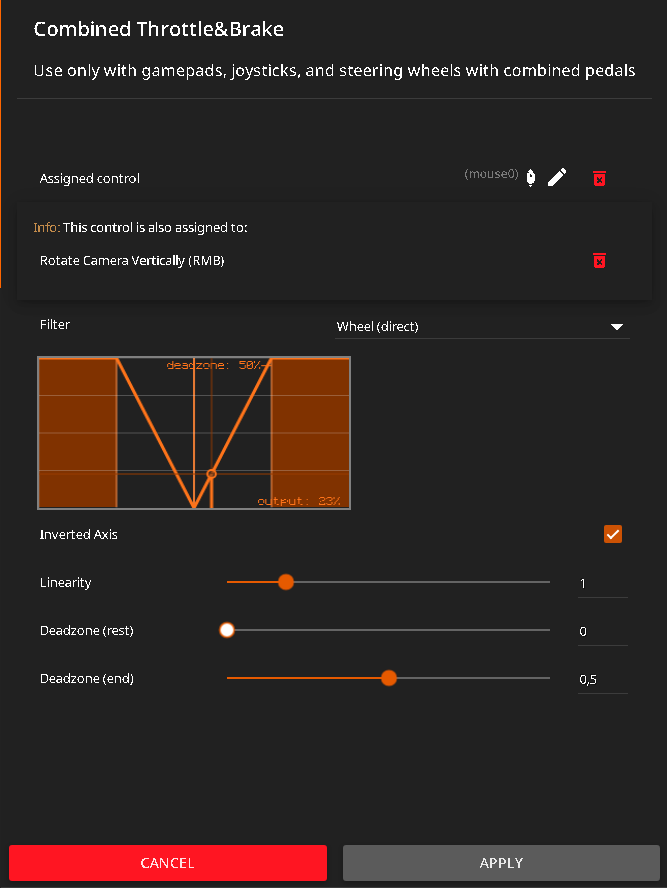Click the mouse device icon beside mouse0

pos(530,177)
